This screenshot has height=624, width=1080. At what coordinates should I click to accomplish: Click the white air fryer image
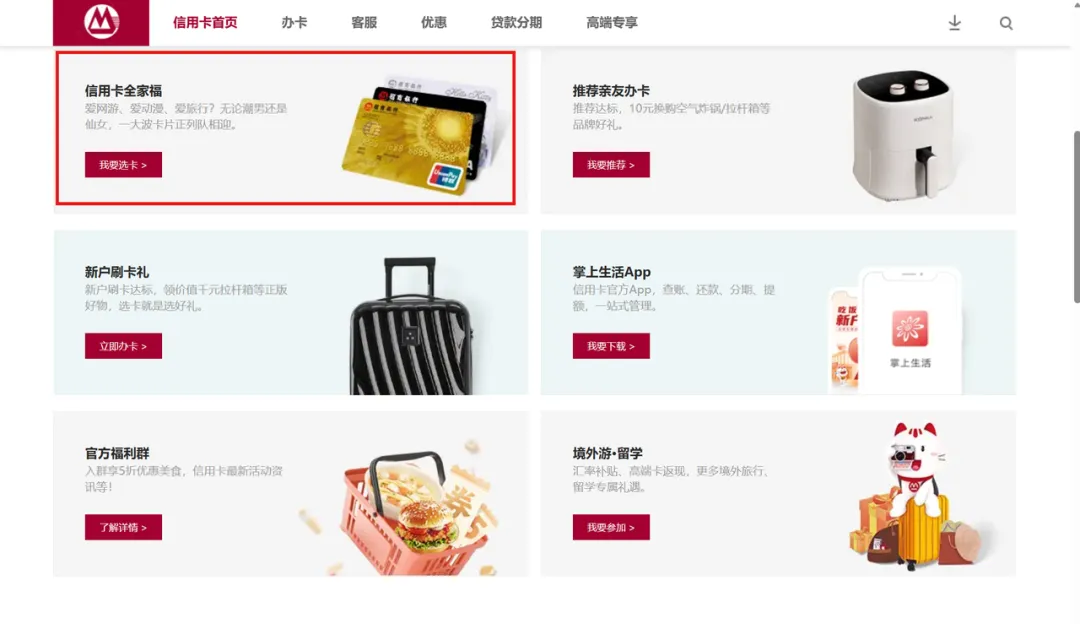pos(903,135)
